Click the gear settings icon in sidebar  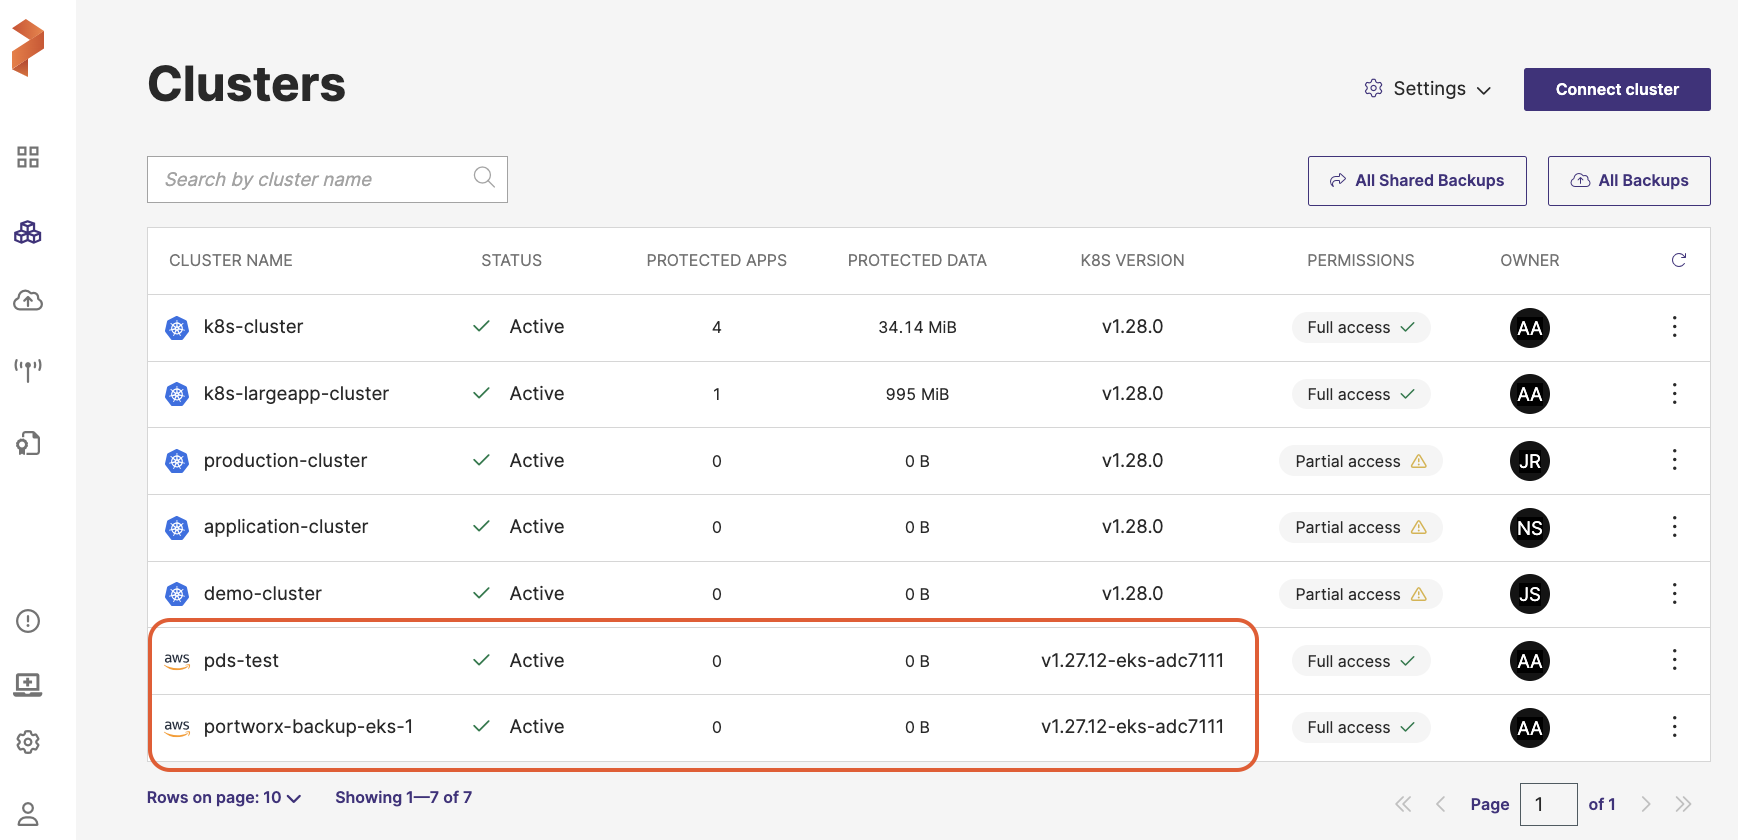(28, 742)
